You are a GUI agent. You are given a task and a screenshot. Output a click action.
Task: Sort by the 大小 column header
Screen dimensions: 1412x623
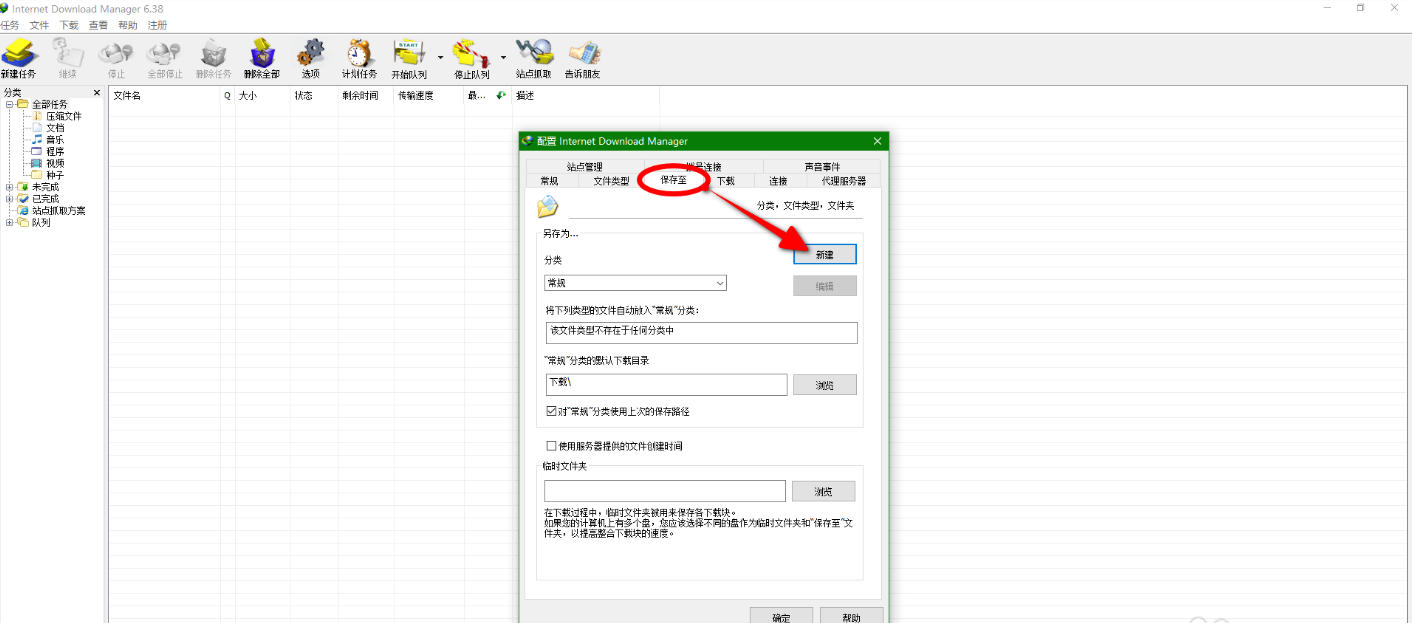click(262, 96)
